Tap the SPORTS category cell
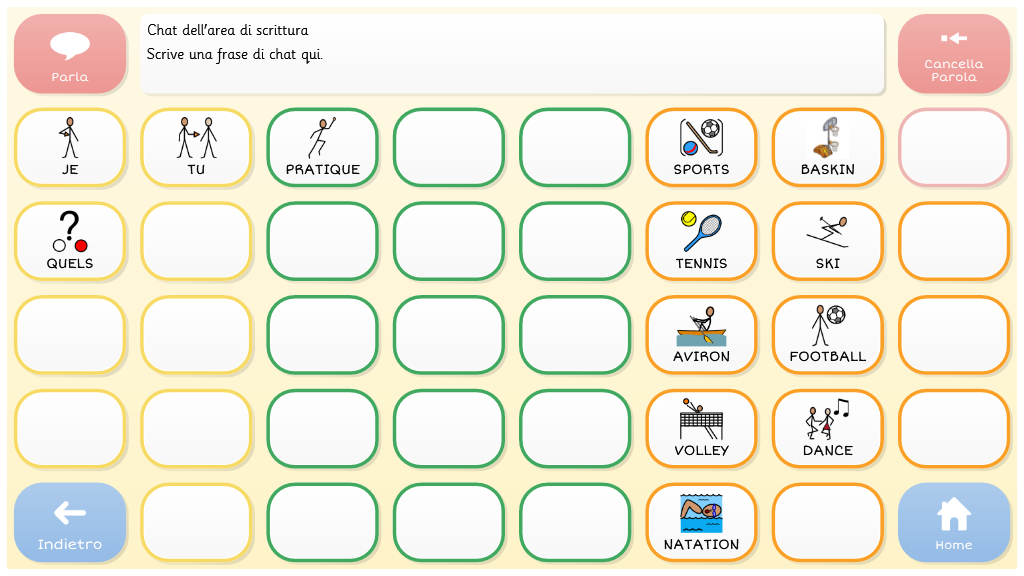The height and width of the screenshot is (576, 1024). pyautogui.click(x=701, y=148)
